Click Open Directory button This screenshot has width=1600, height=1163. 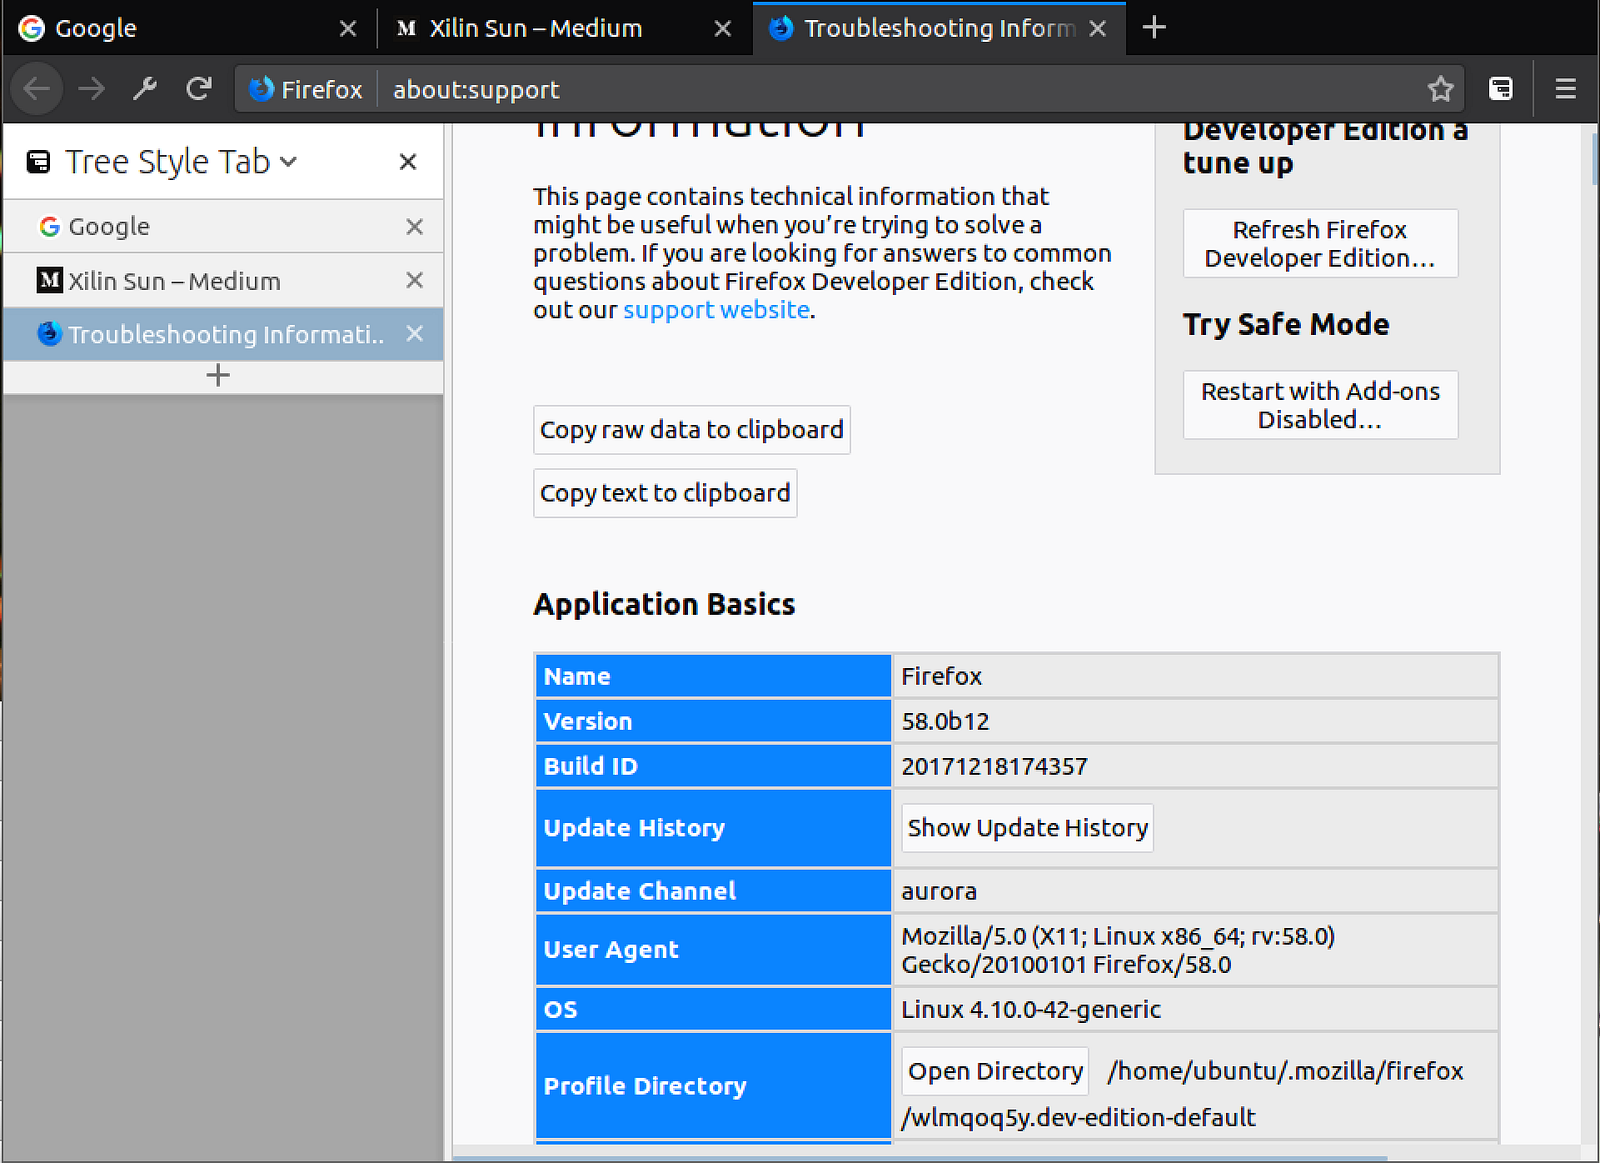995,1071
